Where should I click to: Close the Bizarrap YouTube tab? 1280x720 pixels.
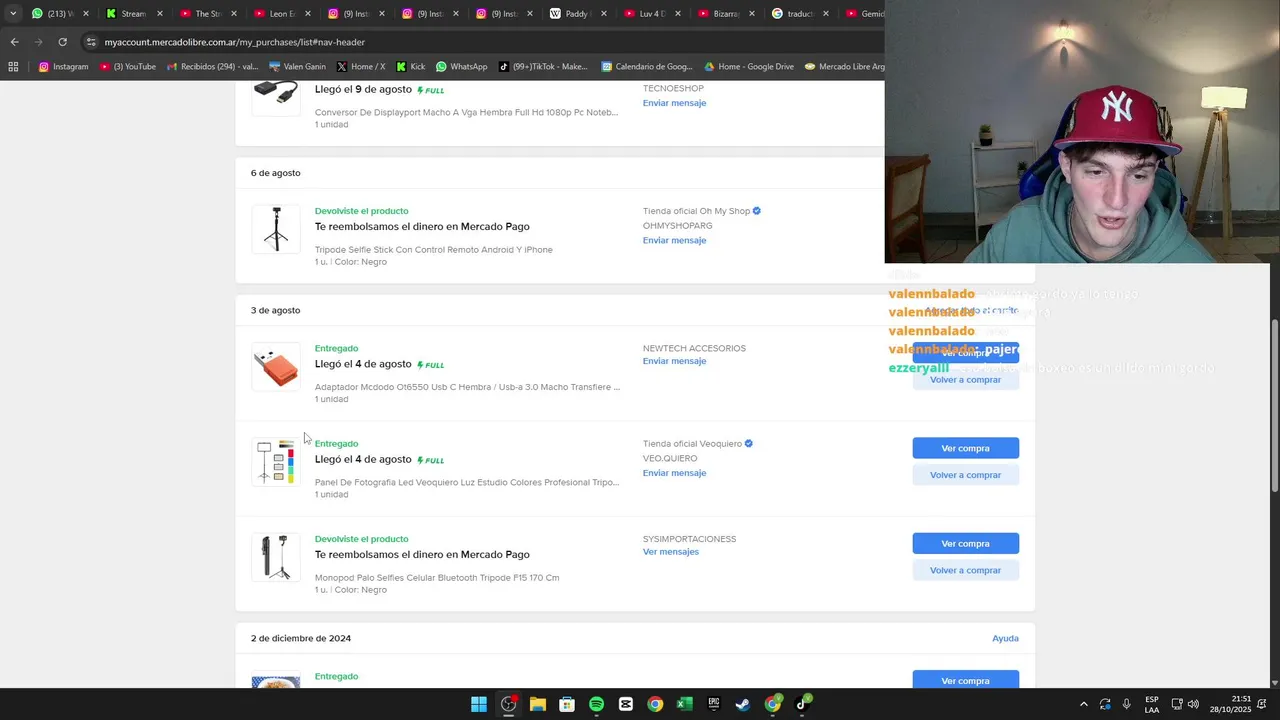tap(752, 14)
